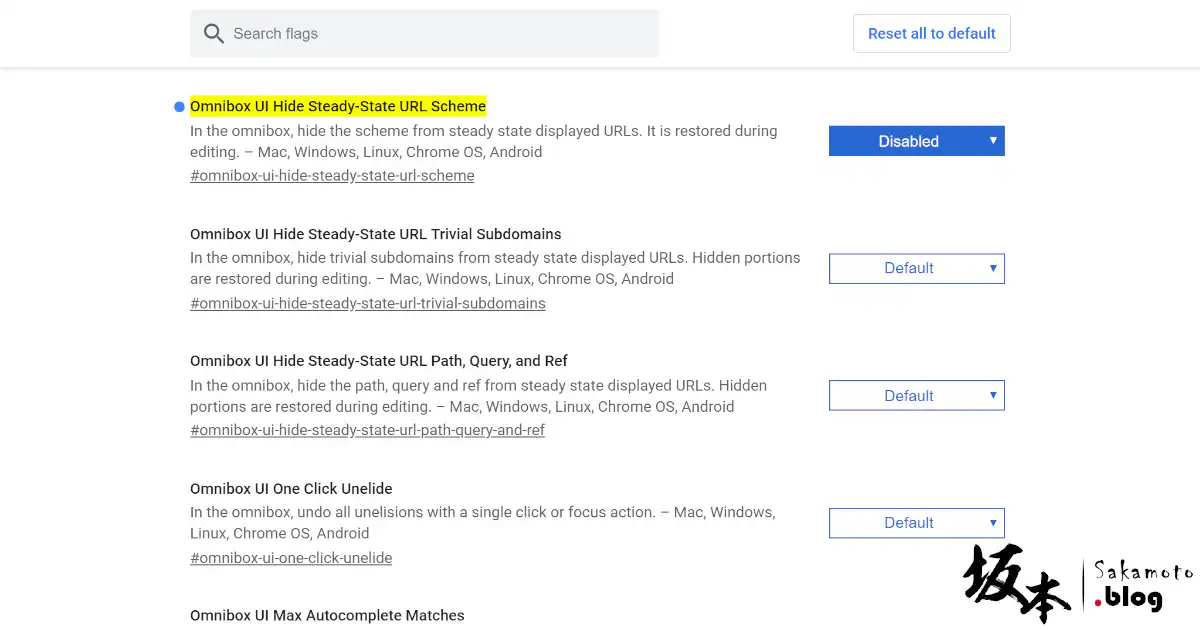Click the magnifier icon in search bar
The image size is (1200, 630).
click(213, 34)
